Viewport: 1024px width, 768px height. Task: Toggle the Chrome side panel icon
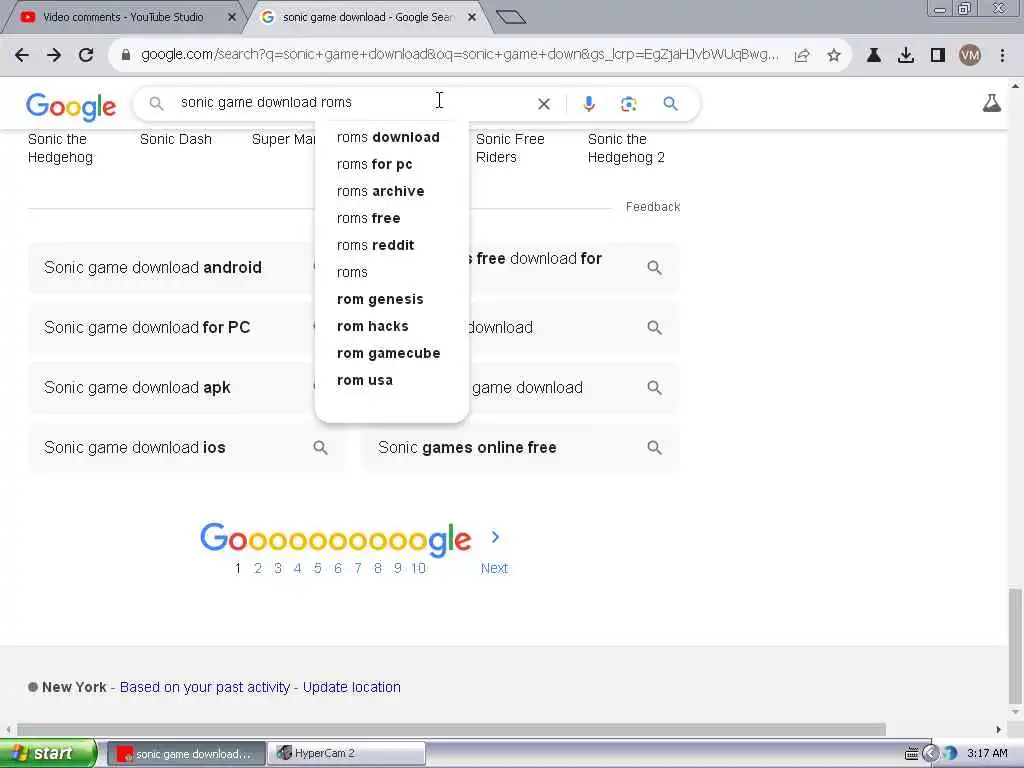938,56
